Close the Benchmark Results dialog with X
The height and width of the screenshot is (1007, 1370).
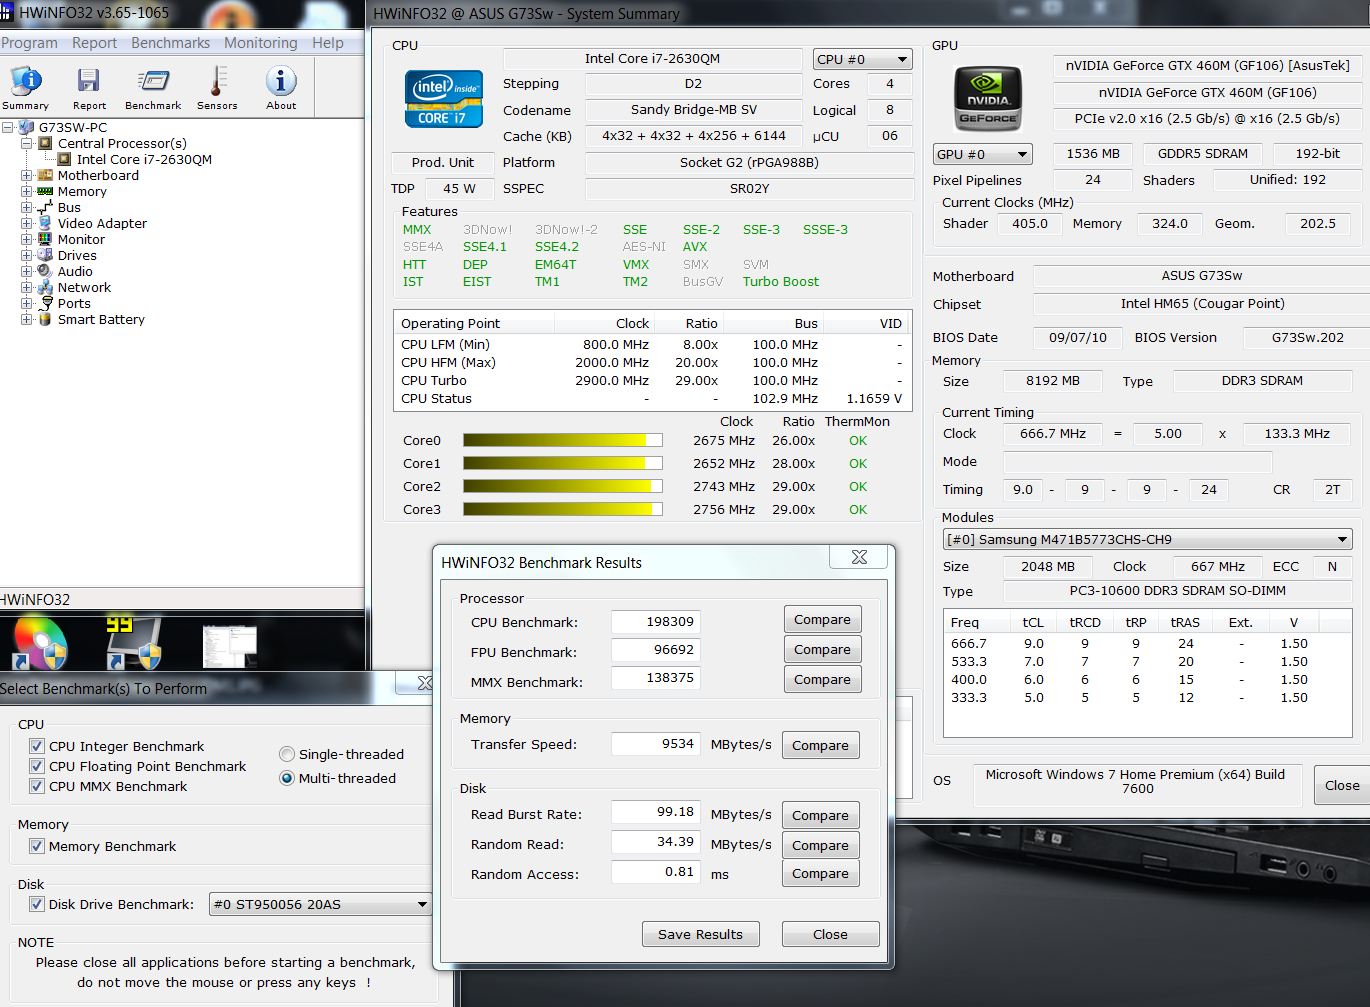[859, 557]
